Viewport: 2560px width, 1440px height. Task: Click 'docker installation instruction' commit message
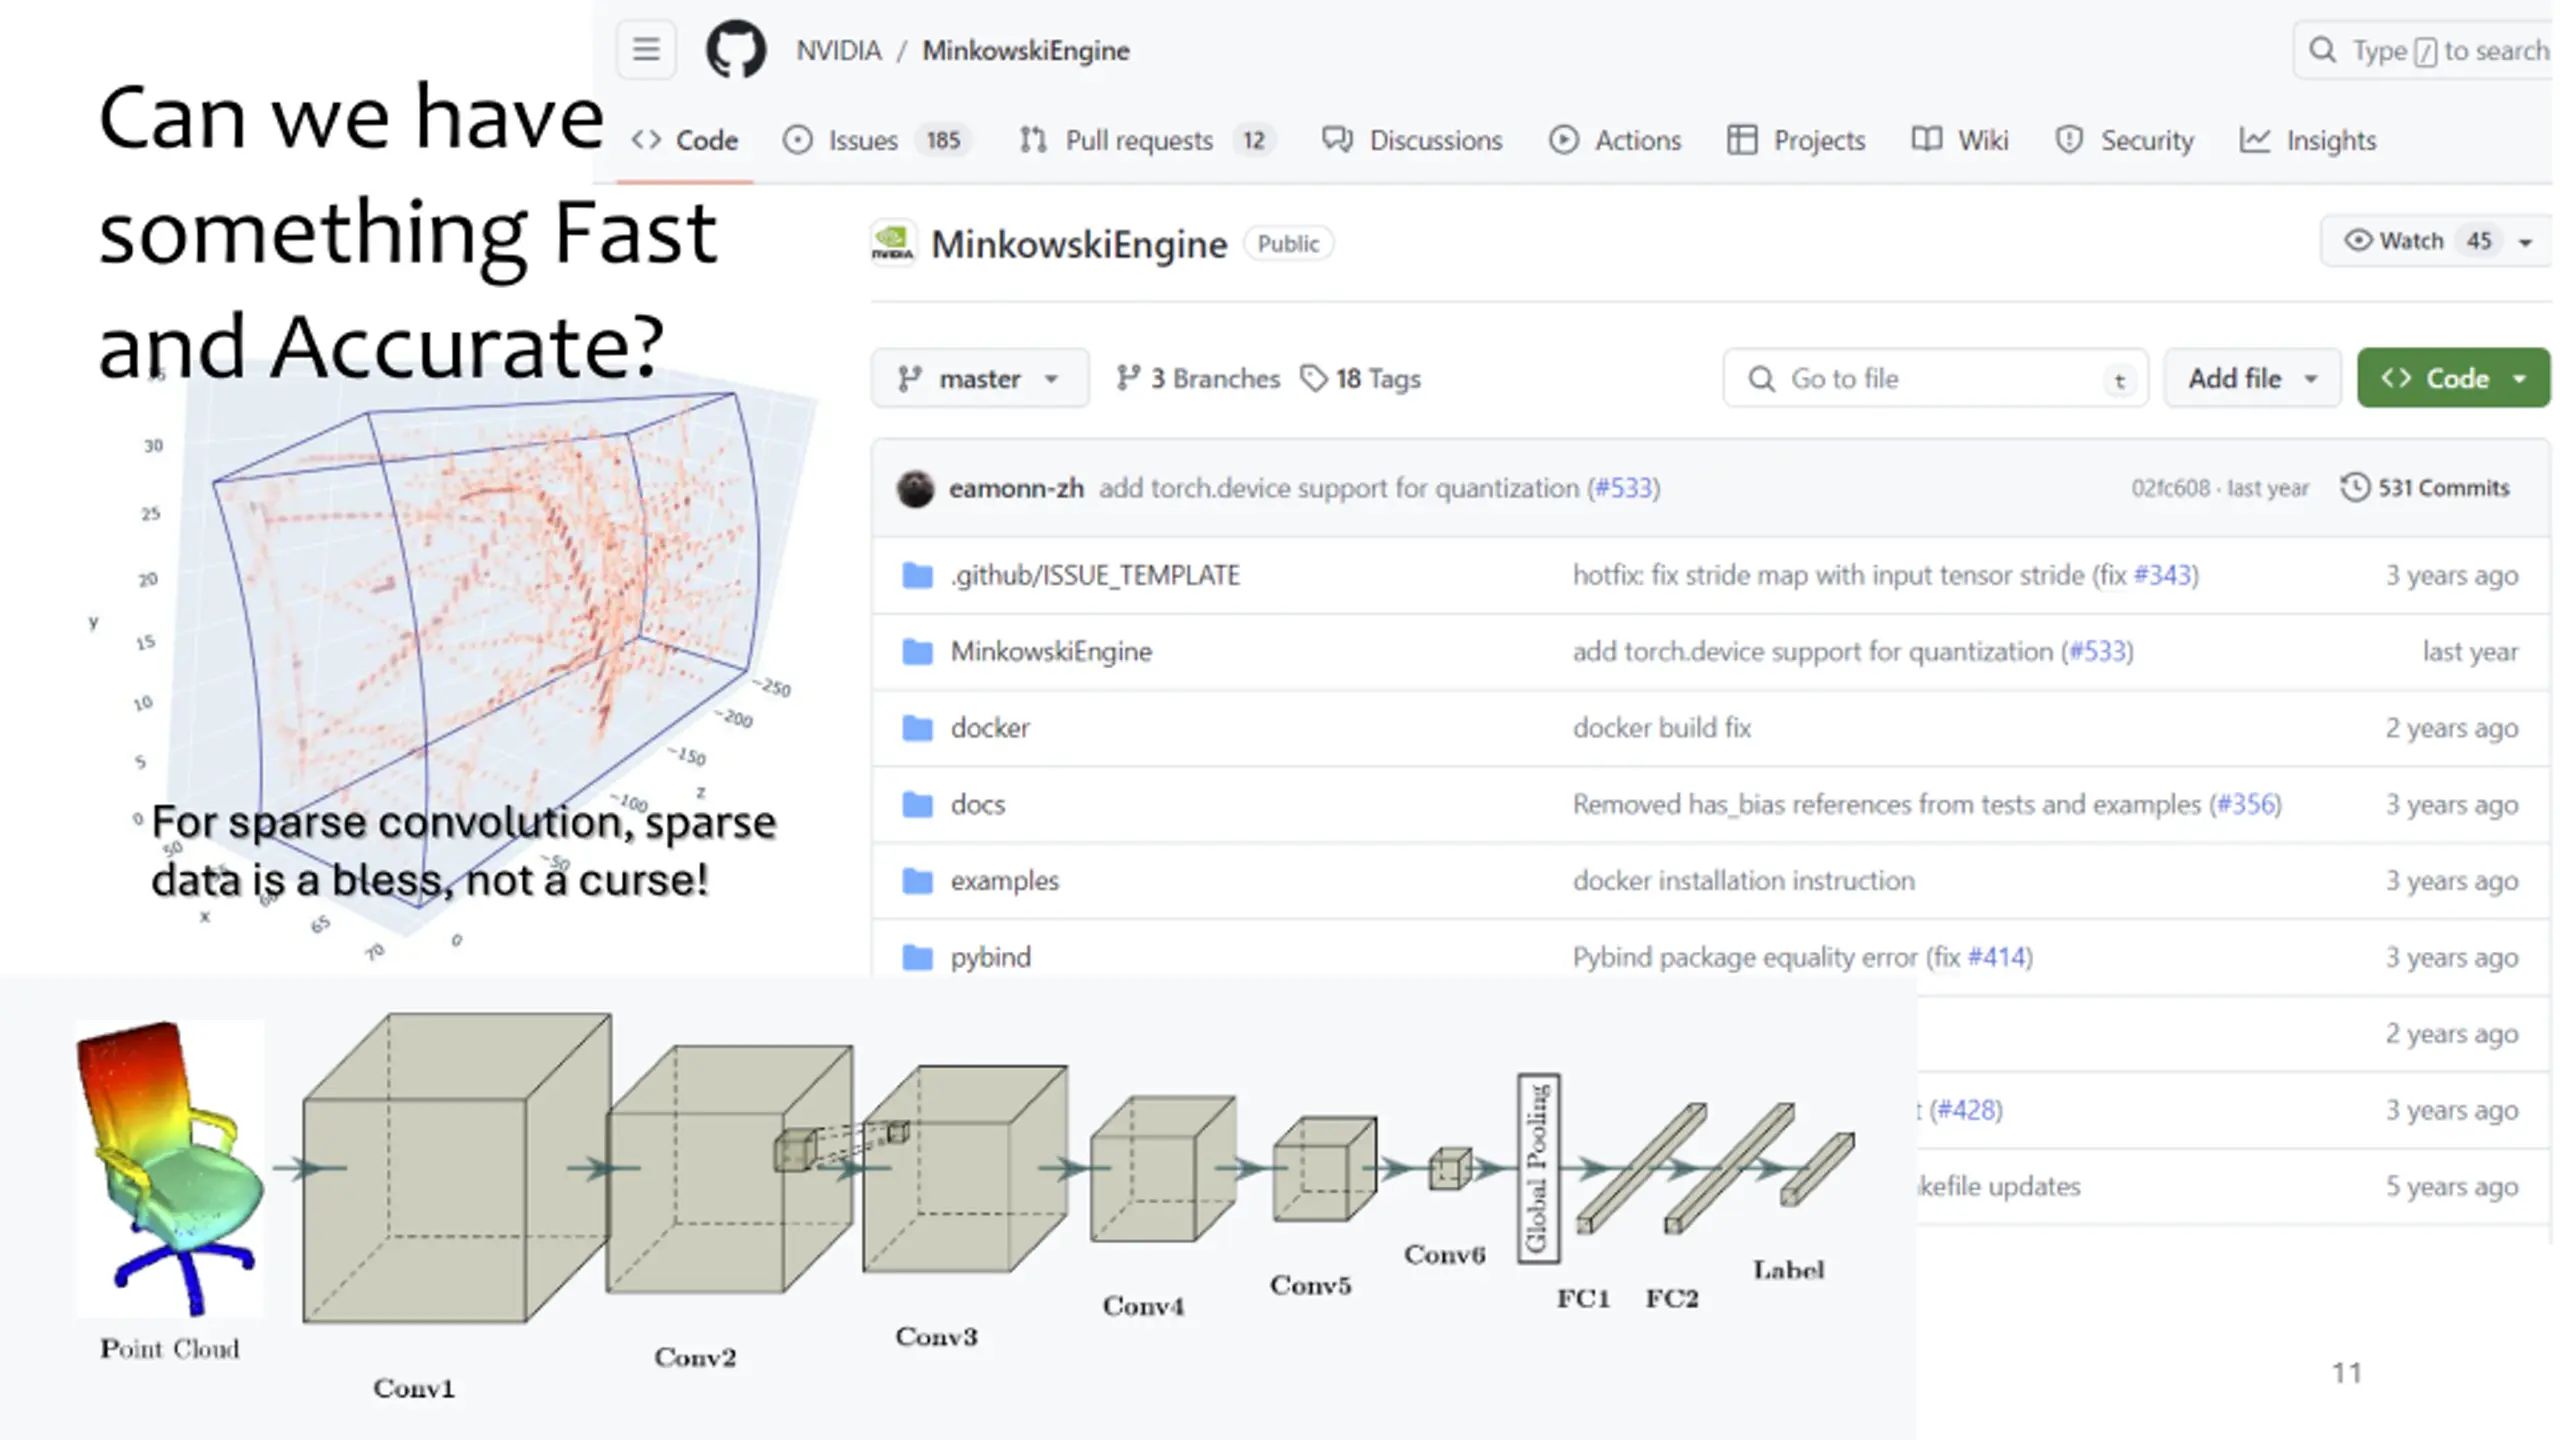1744,881
